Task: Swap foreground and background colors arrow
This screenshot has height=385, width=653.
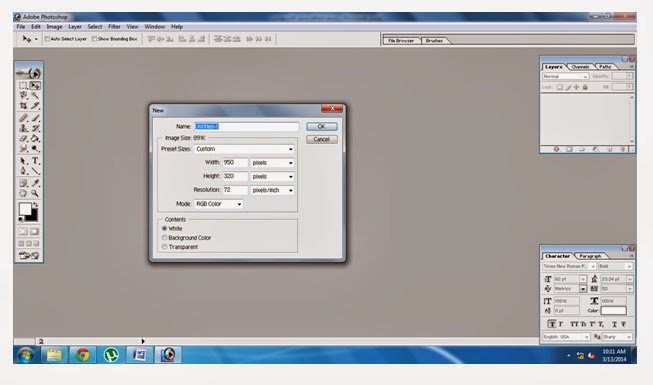Action: click(35, 205)
